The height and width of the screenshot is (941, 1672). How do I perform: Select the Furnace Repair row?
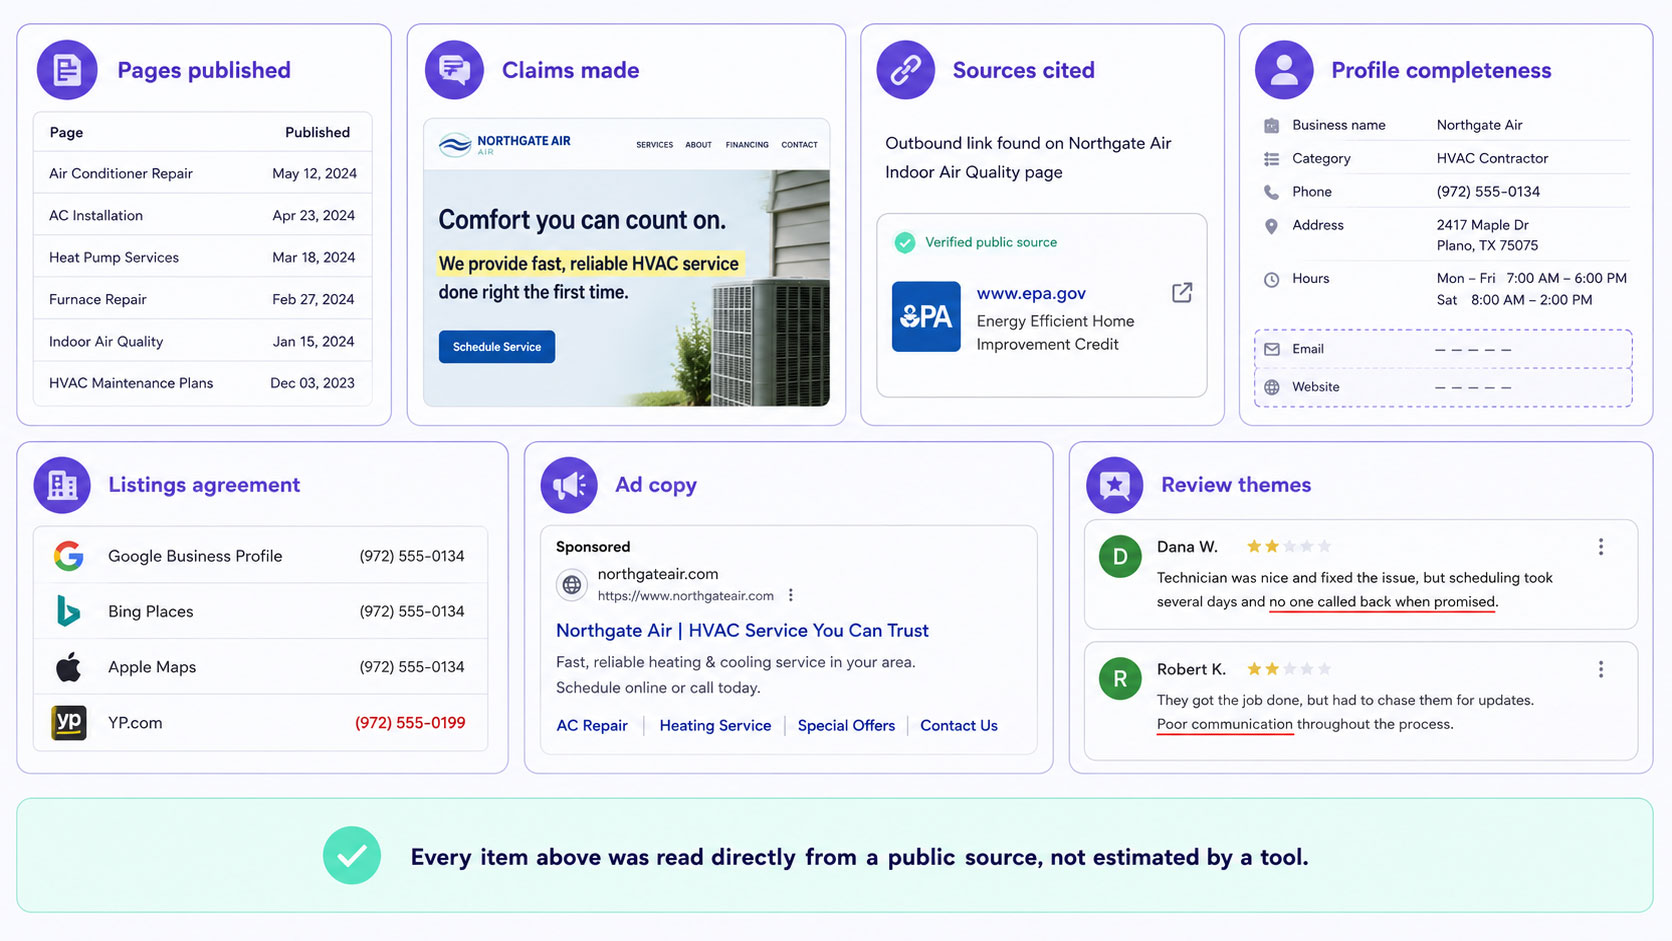point(203,299)
